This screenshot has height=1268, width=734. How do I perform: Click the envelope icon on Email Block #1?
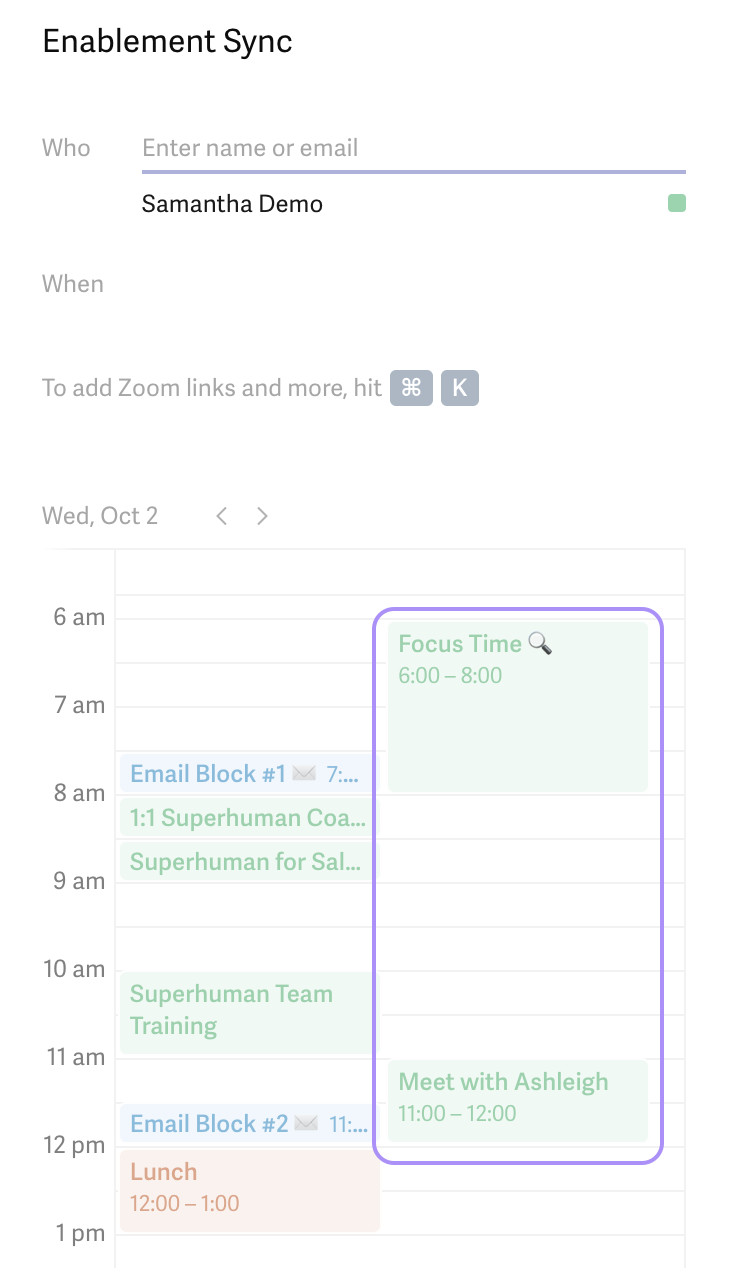(x=304, y=774)
